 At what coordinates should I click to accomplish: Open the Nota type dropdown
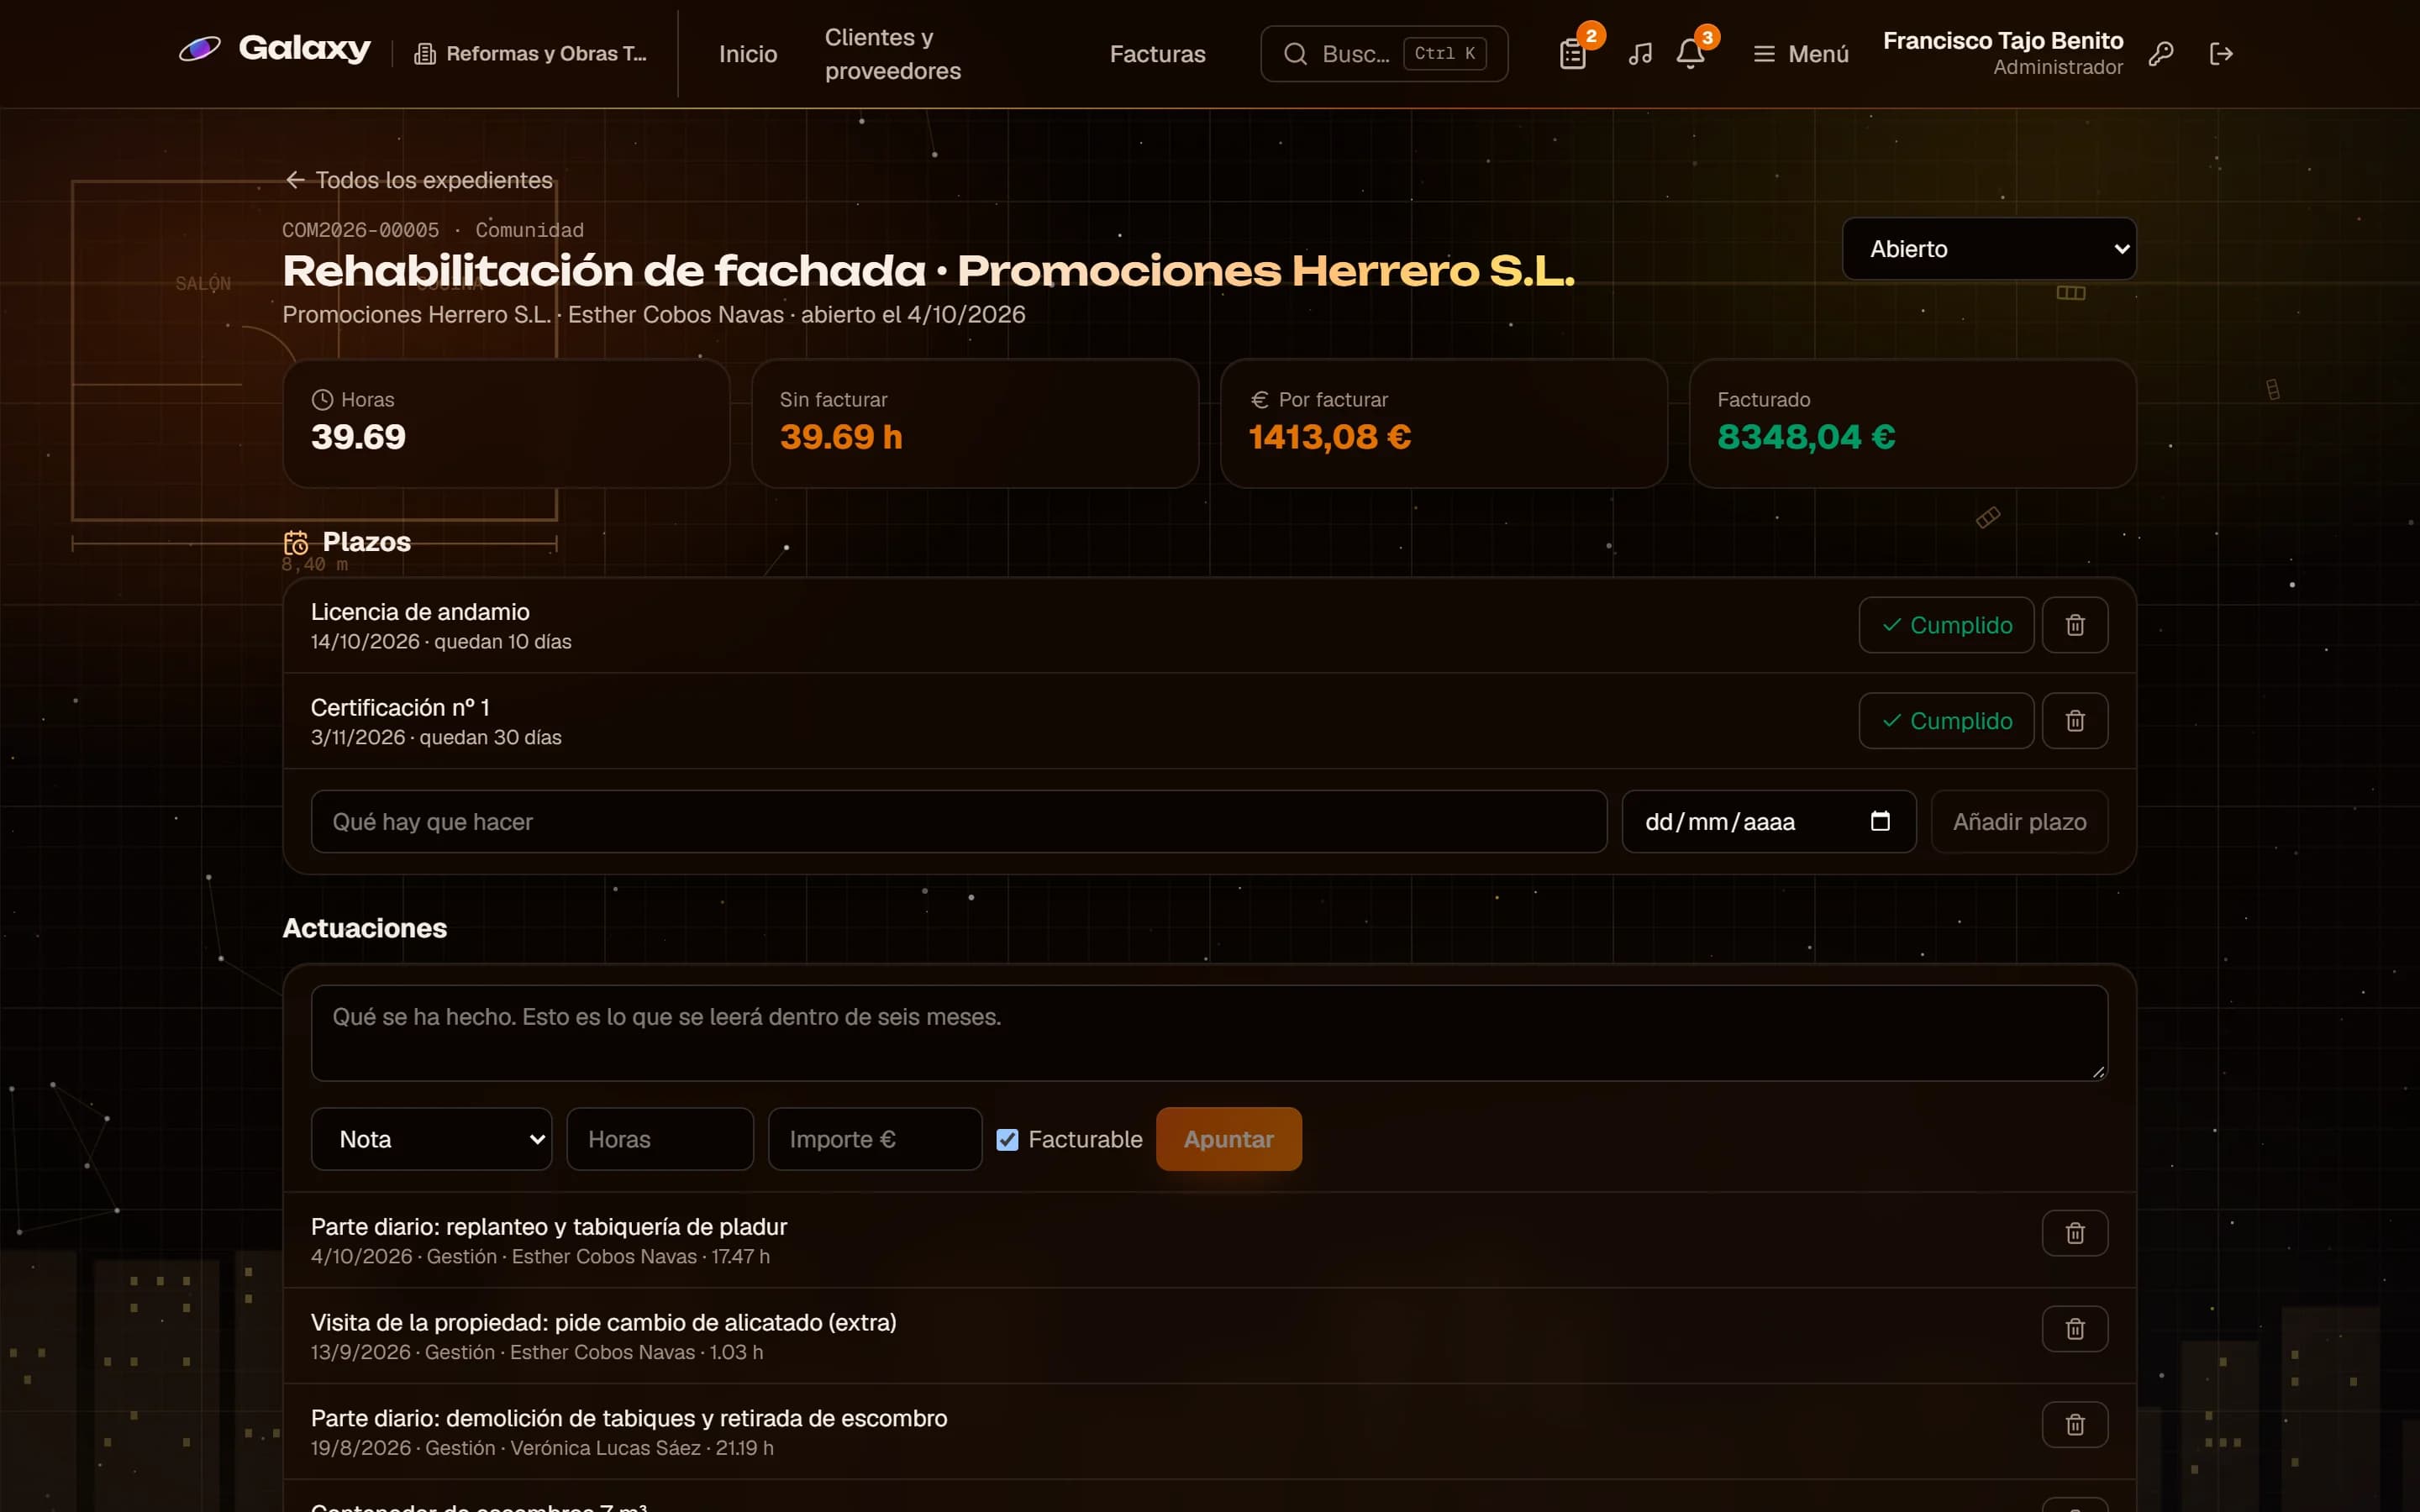[431, 1139]
